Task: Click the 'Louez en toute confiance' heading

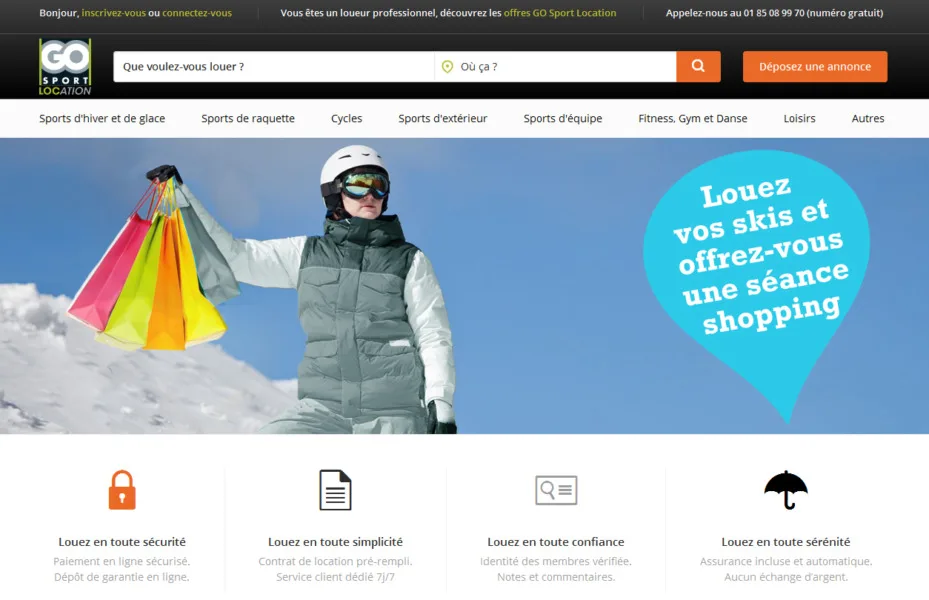Action: [556, 542]
